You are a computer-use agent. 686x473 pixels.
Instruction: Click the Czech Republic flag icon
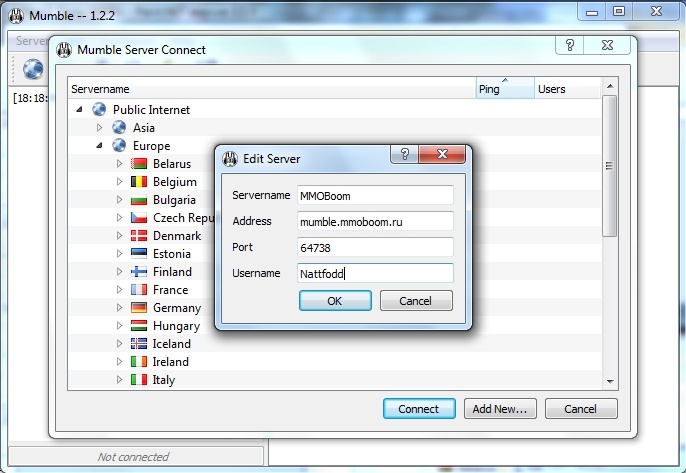[139, 217]
